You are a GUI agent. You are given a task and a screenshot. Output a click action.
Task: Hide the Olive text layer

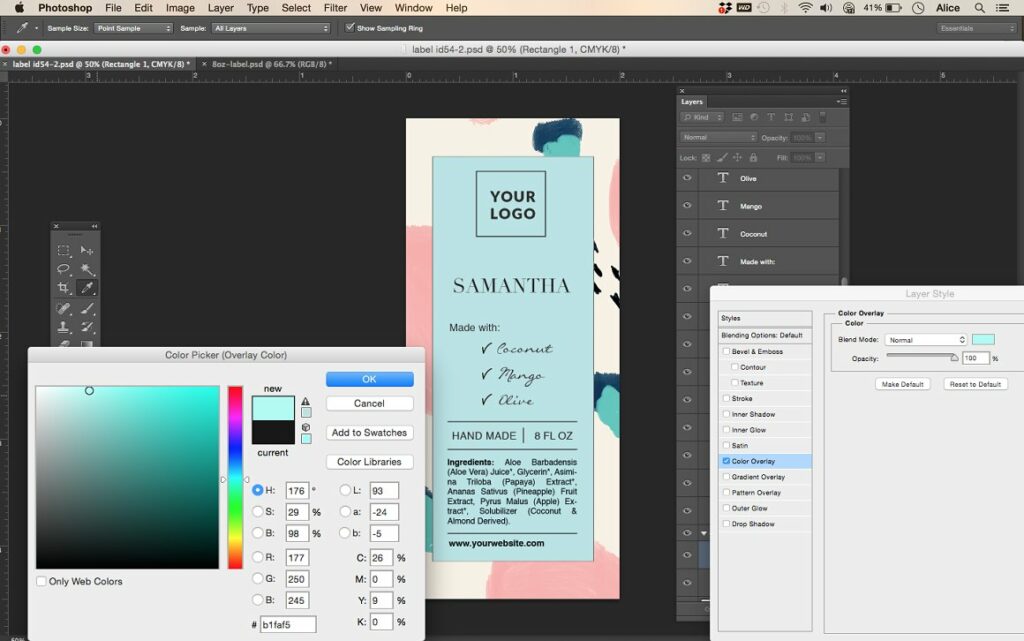tap(687, 177)
